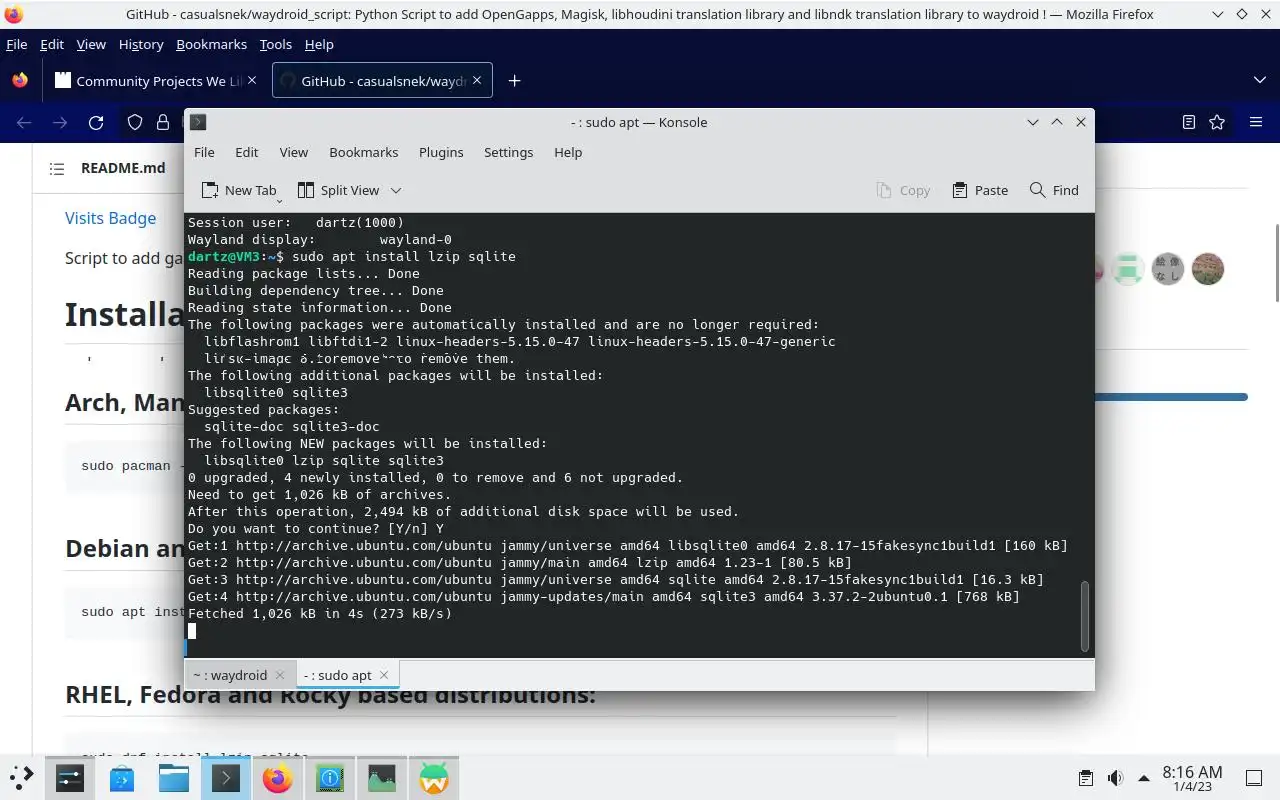The width and height of the screenshot is (1280, 800).
Task: Open Firefox Tools menu
Action: pos(275,44)
